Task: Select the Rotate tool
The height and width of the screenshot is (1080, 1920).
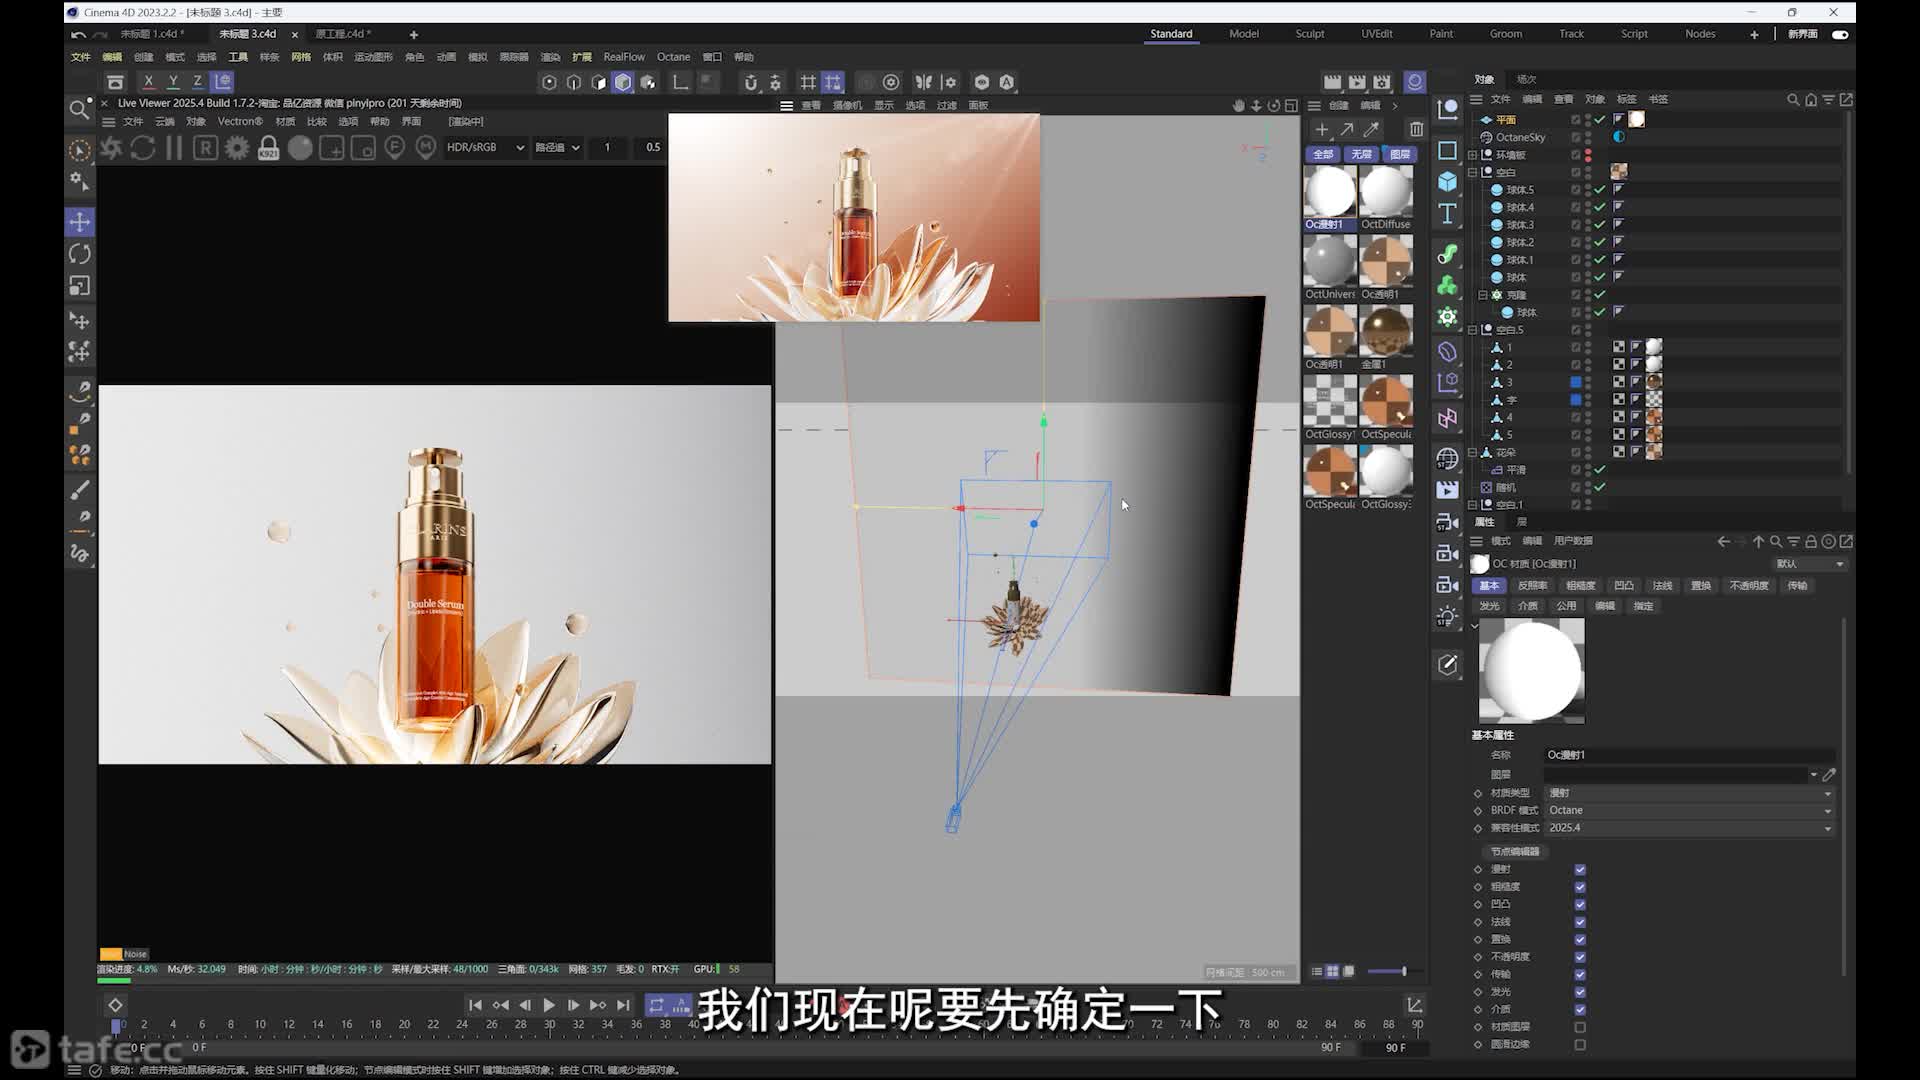Action: 80,254
